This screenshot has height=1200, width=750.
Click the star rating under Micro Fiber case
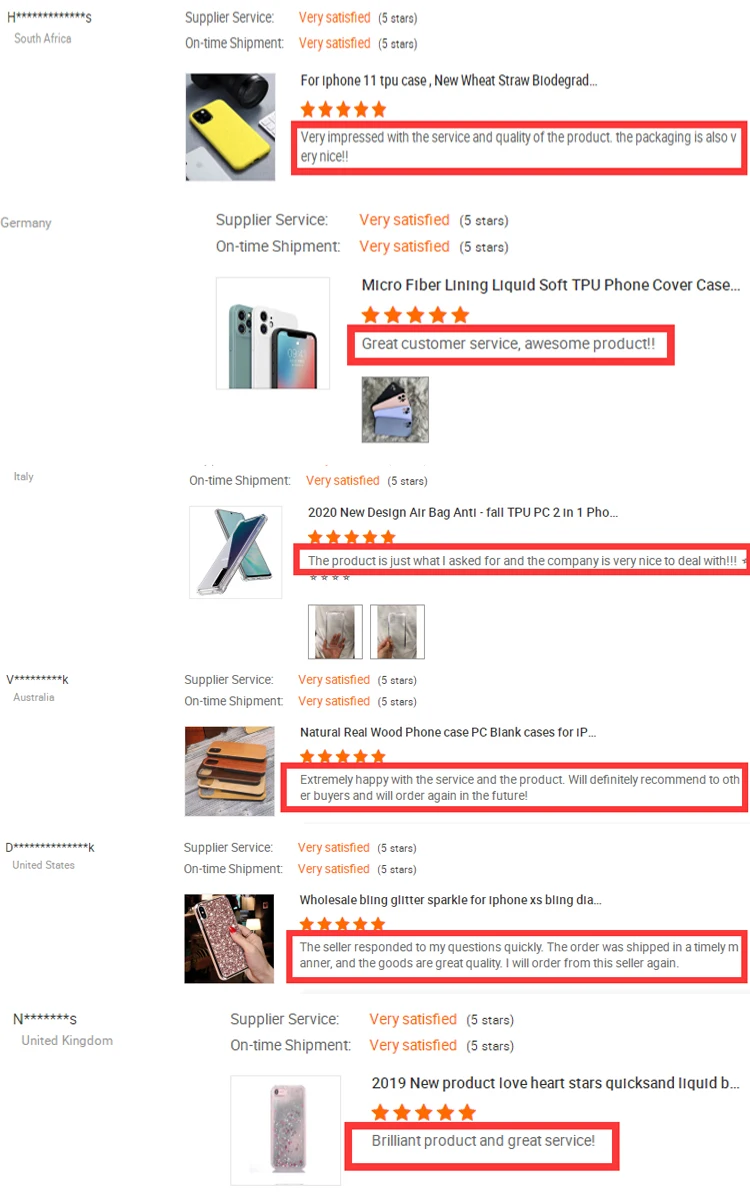click(x=415, y=315)
